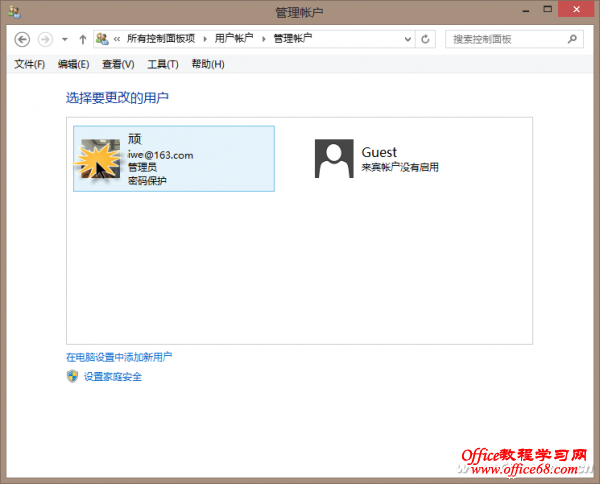This screenshot has height=484, width=600.
Task: Expand the hidden breadcrumb path chevrons
Action: click(117, 39)
